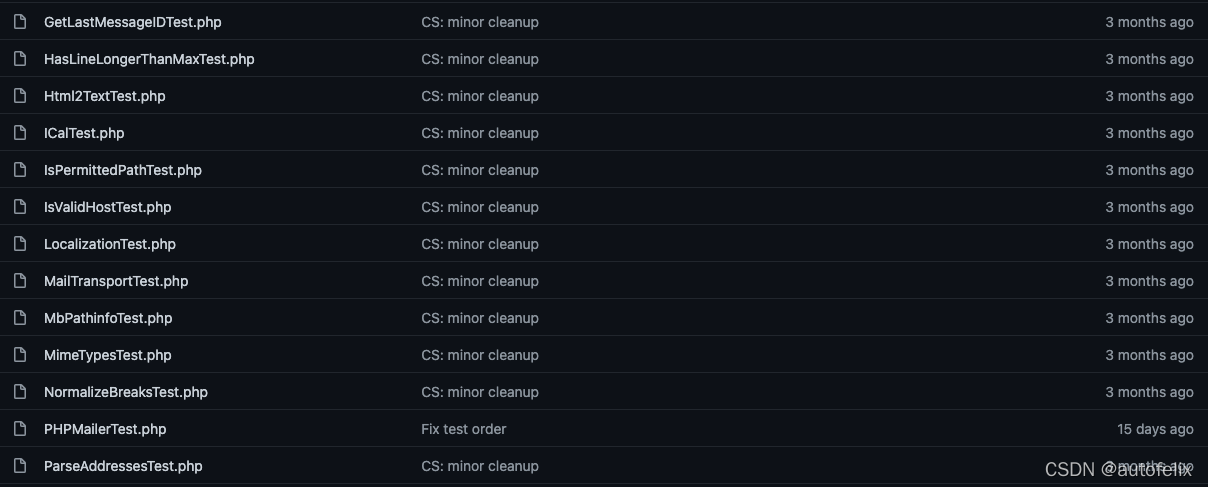Open commit message for MimeTypesTest.php row

click(x=480, y=355)
